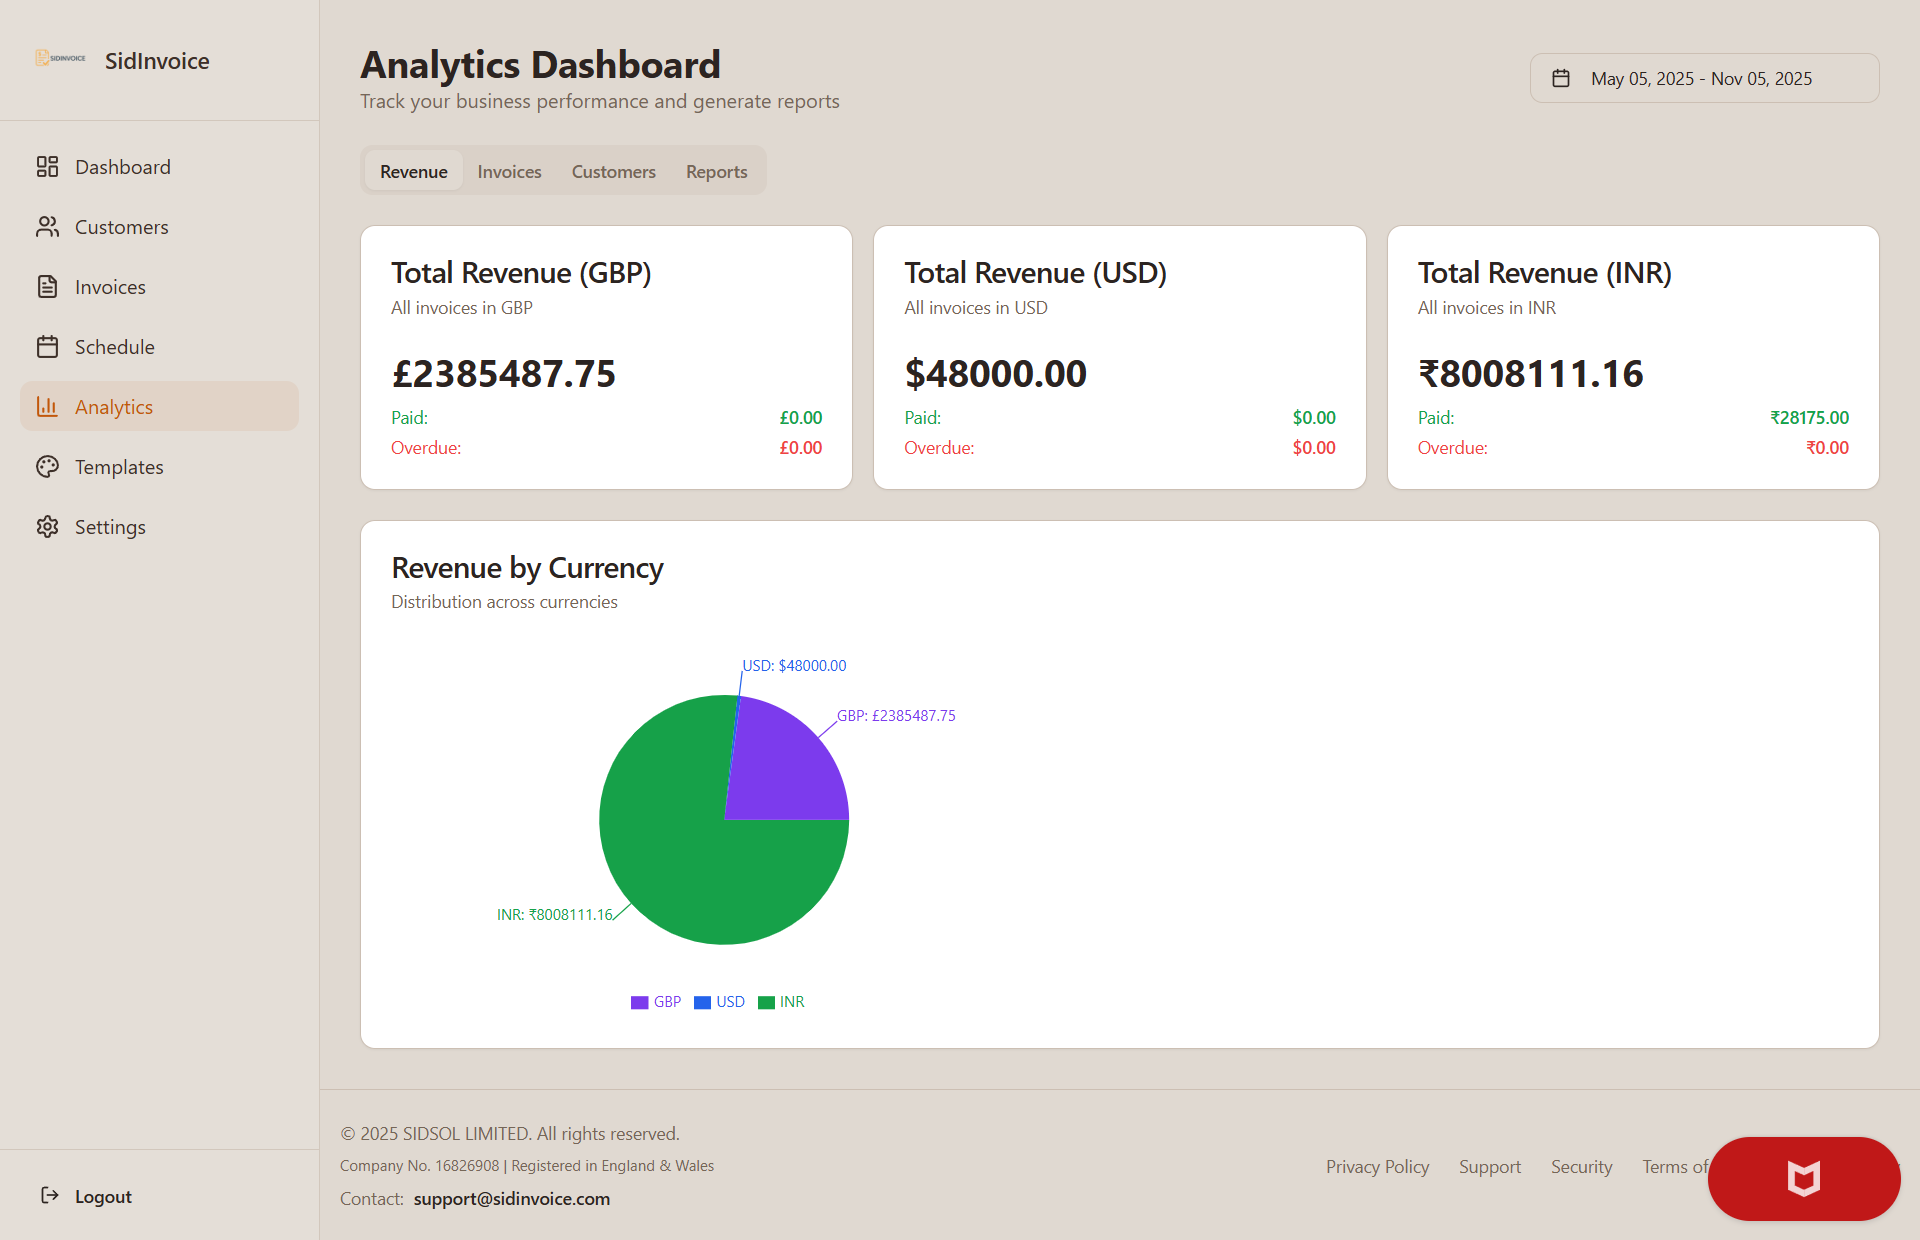Toggle INR in the pie chart legend

(781, 1001)
